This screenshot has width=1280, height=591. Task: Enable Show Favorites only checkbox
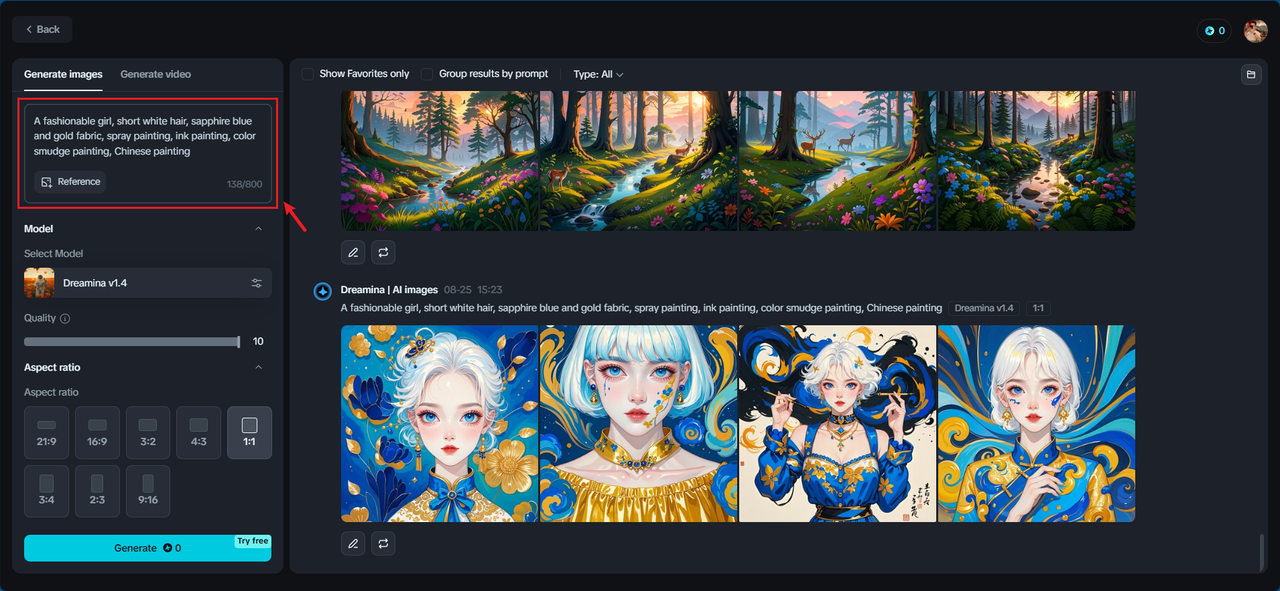(307, 74)
